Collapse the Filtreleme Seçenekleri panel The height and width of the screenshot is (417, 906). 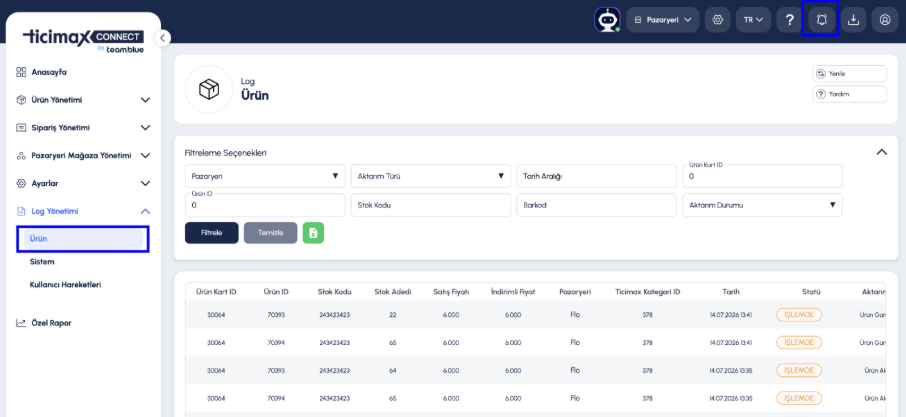click(881, 152)
